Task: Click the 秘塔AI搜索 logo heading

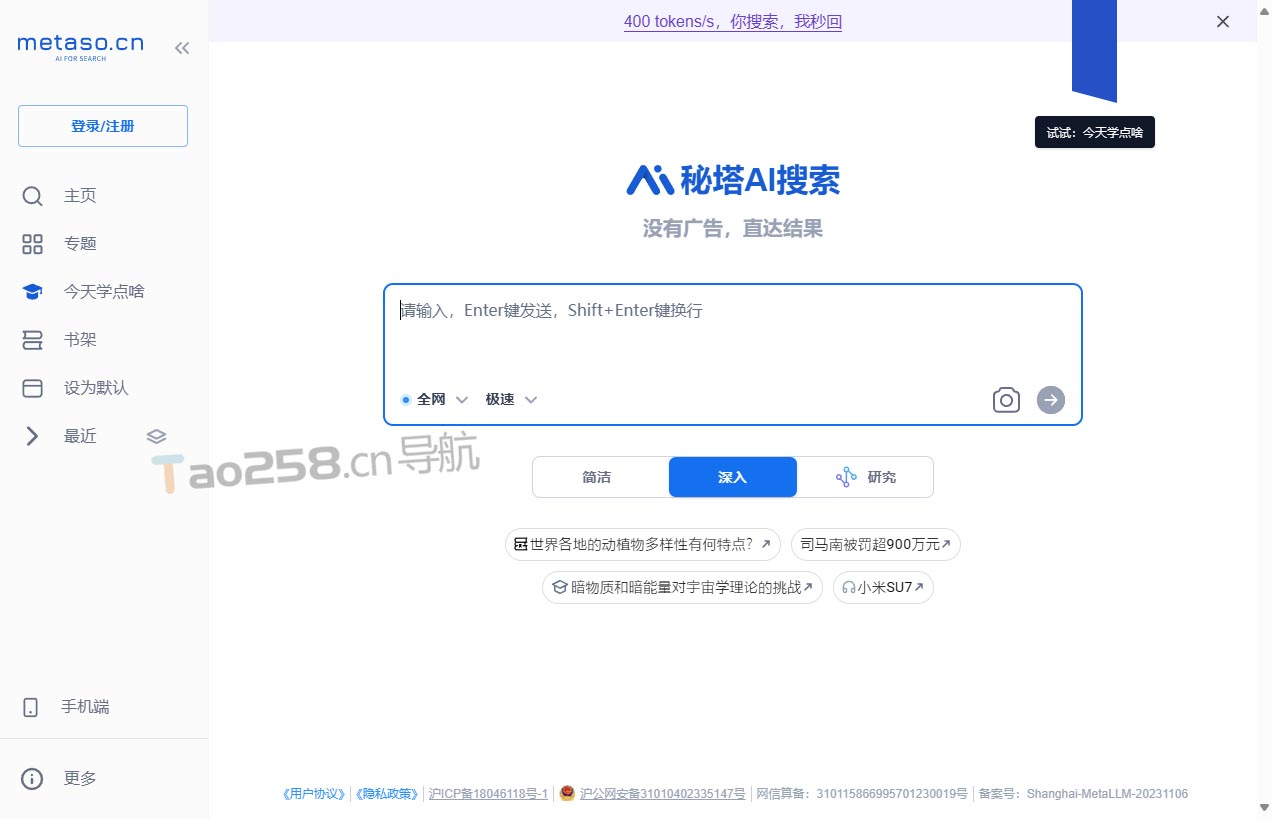Action: tap(733, 180)
